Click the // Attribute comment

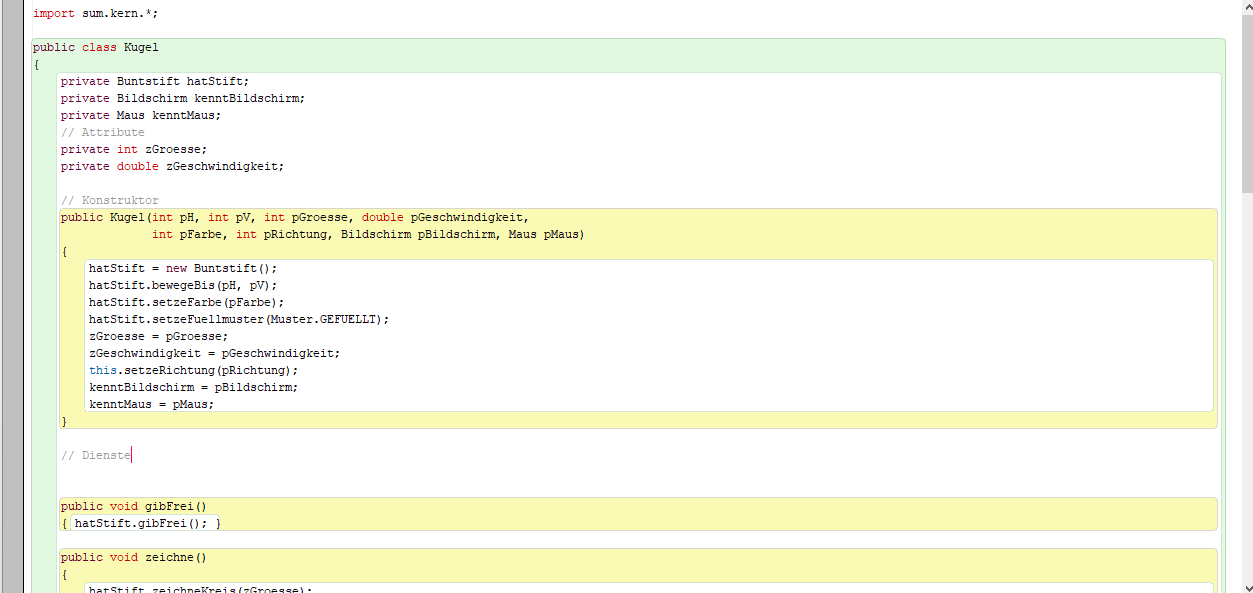point(102,132)
